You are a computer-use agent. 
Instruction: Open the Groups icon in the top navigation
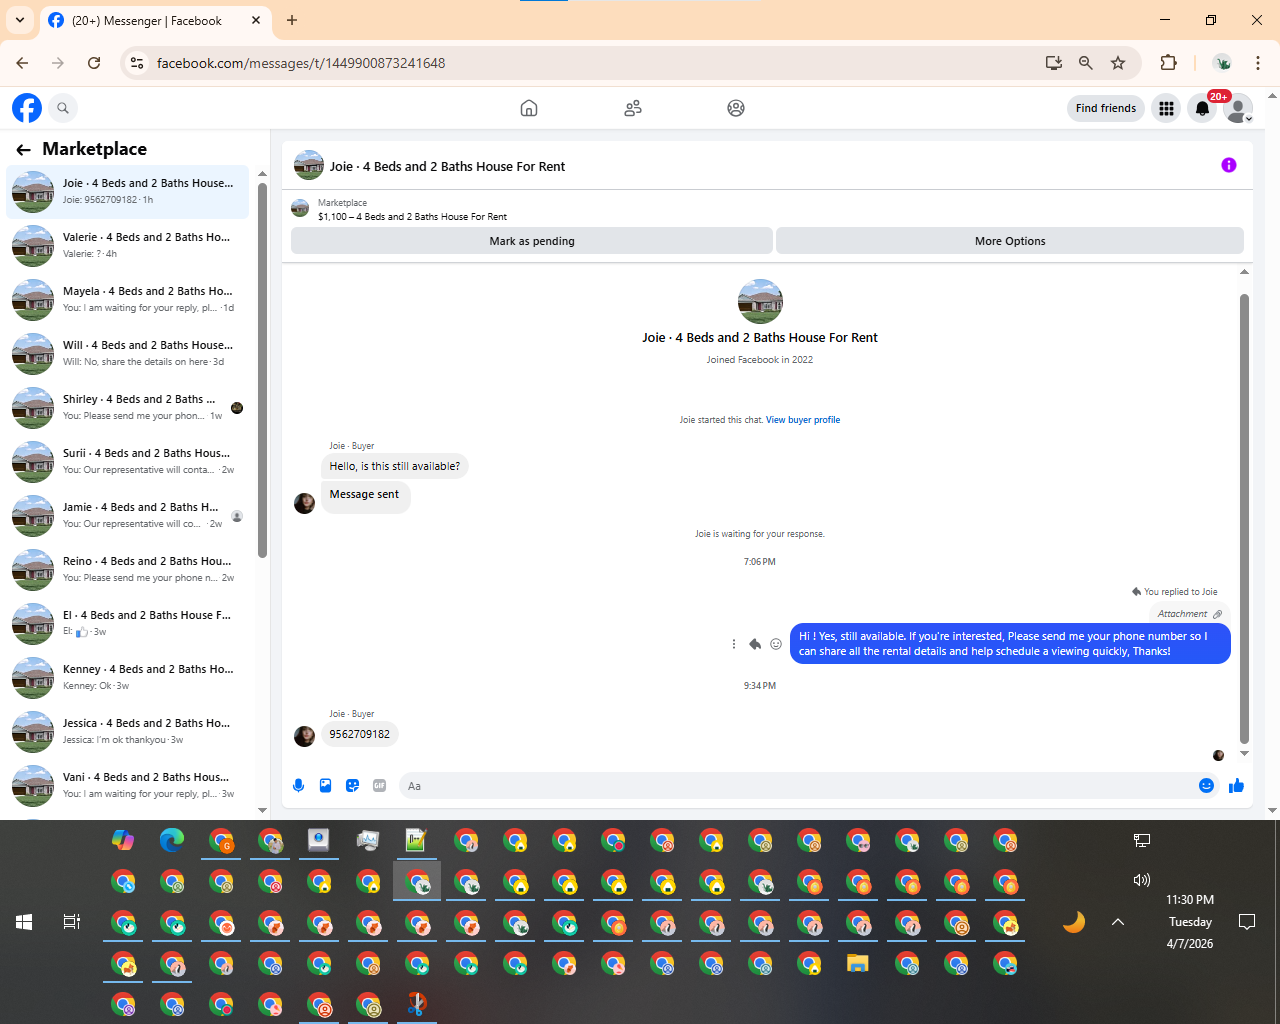736,108
